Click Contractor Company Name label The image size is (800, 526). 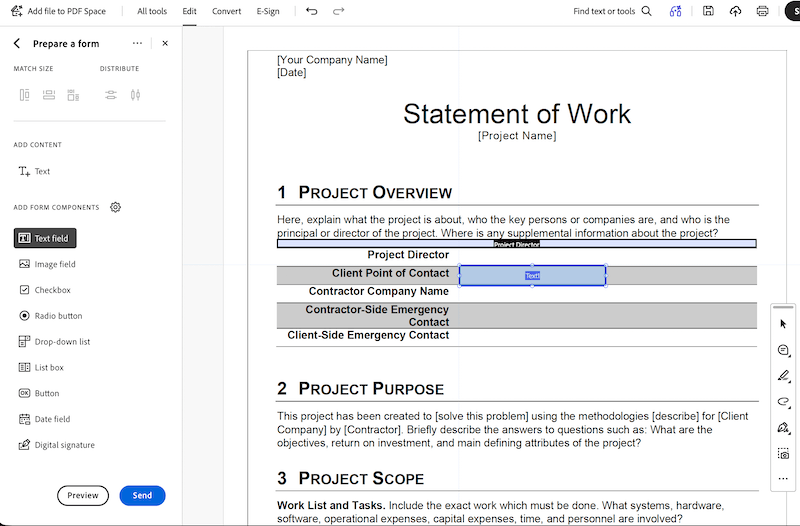pyautogui.click(x=379, y=291)
